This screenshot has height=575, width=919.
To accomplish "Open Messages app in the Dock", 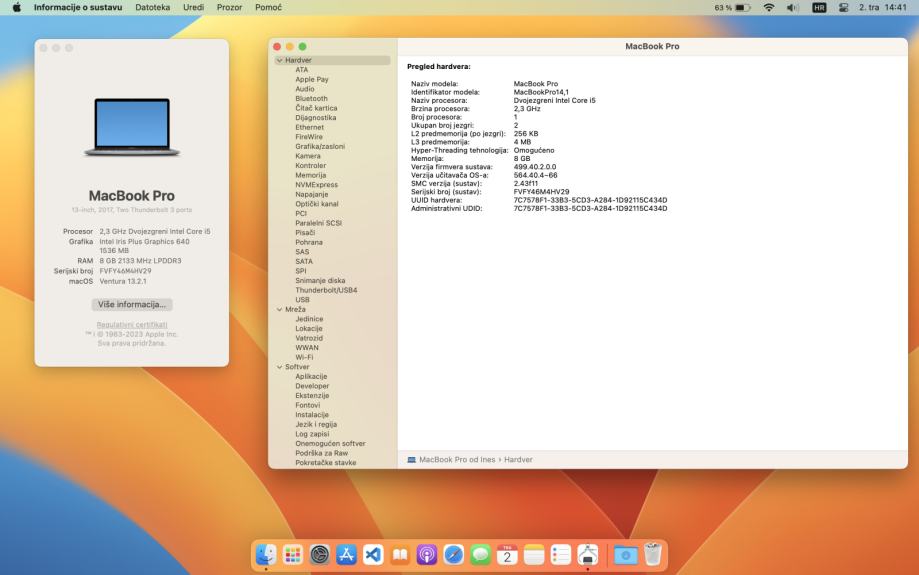I will 481,554.
